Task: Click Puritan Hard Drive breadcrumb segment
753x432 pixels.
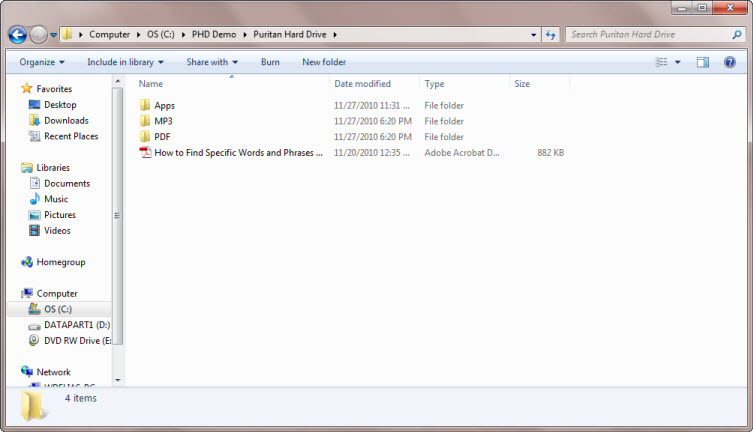Action: [x=290, y=35]
